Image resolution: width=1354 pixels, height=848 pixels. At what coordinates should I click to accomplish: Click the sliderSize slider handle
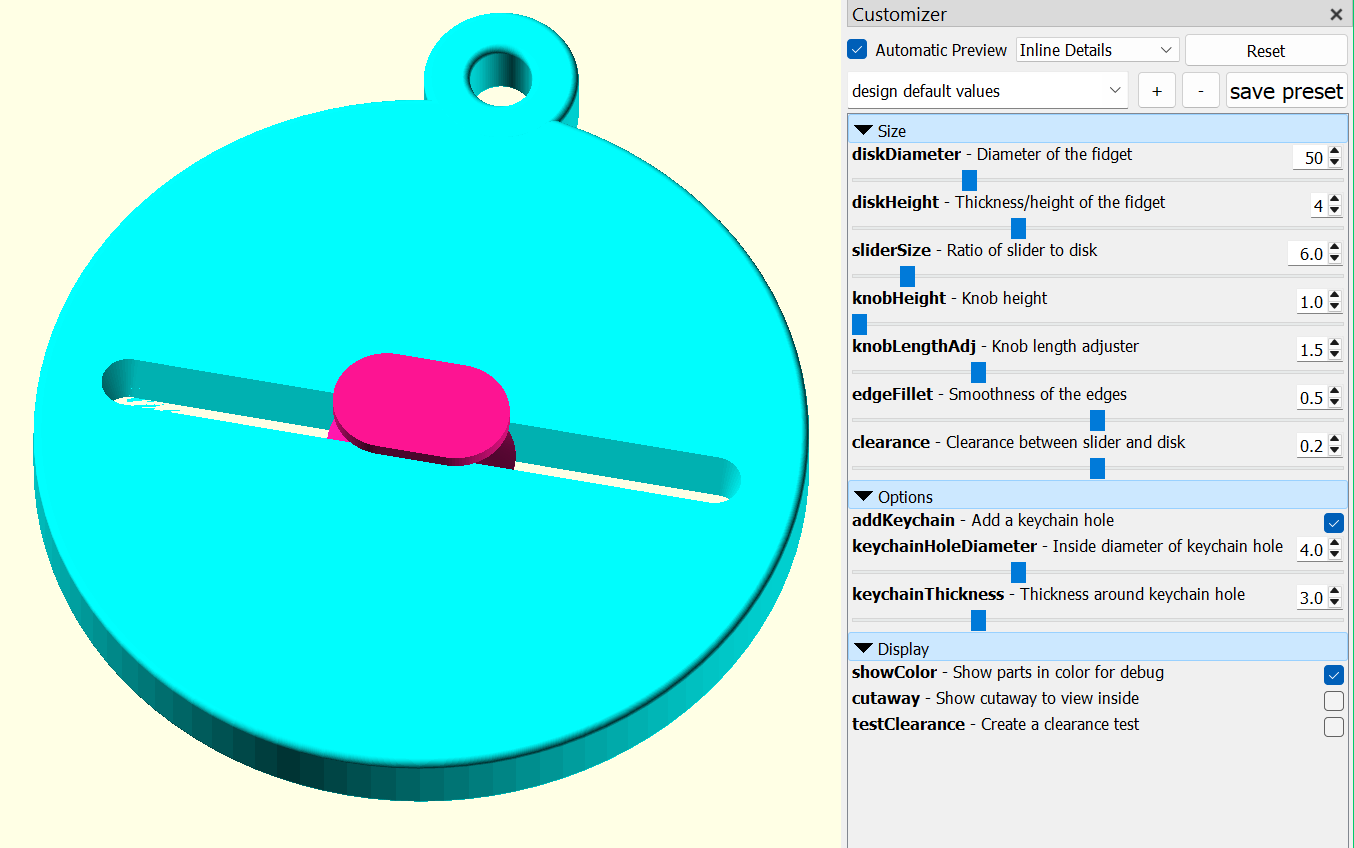[907, 276]
